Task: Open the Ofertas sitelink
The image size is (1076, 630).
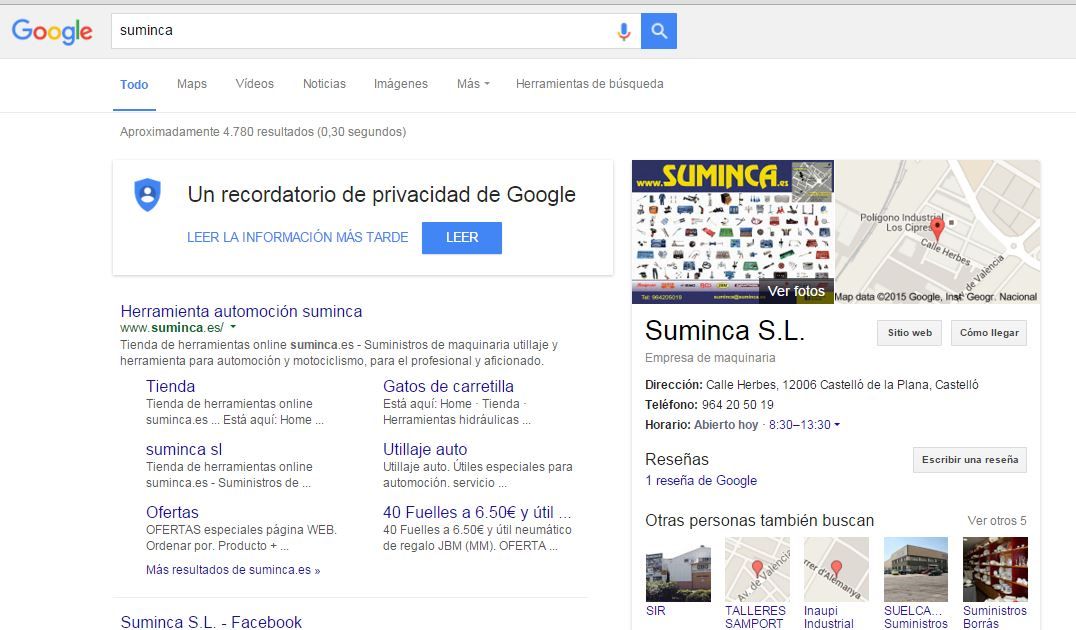Action: pos(172,513)
